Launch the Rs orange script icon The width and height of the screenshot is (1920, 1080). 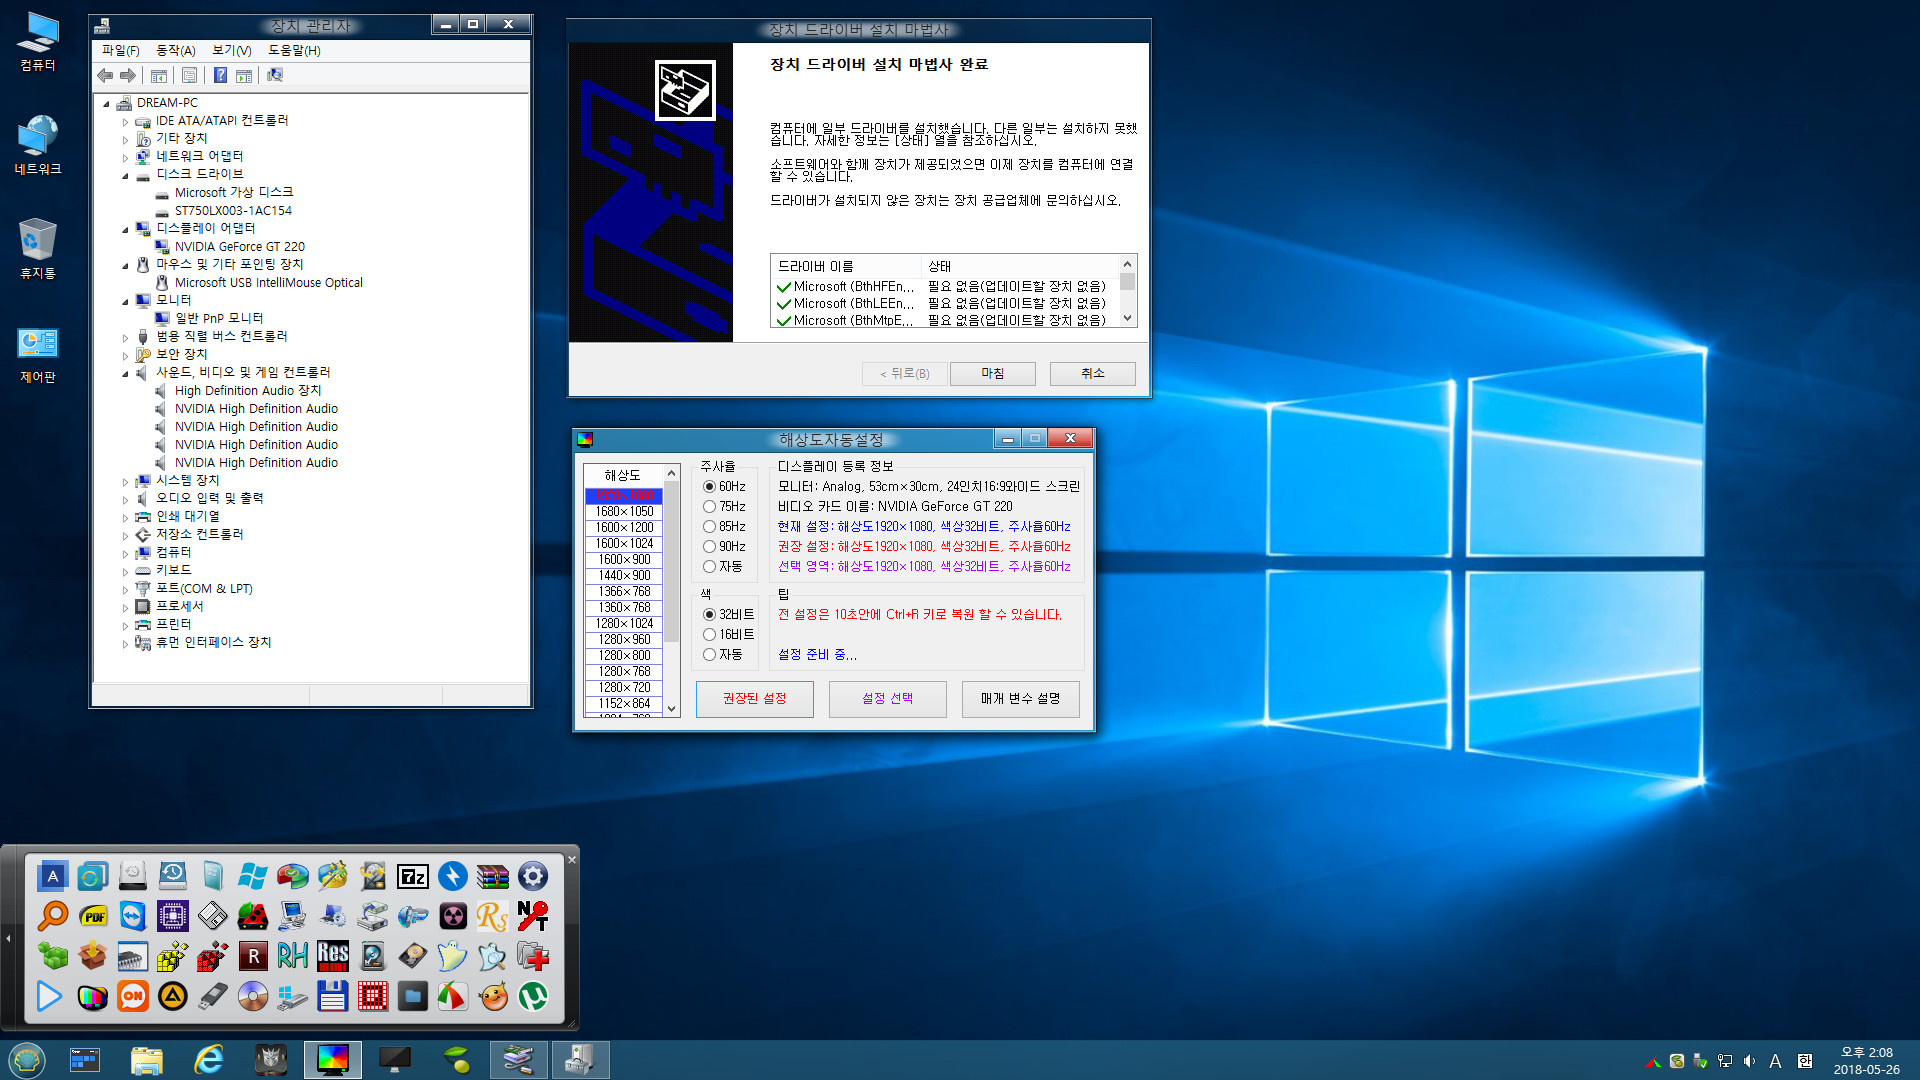point(492,917)
